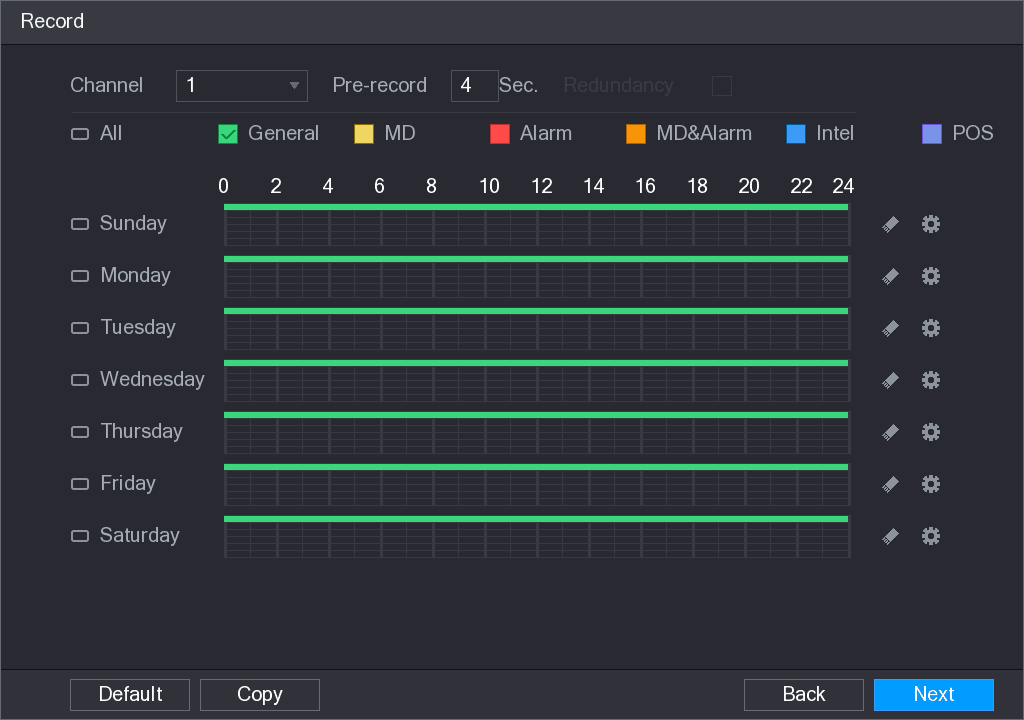Click the eraser icon for Monday
The width and height of the screenshot is (1024, 720).
[x=890, y=276]
